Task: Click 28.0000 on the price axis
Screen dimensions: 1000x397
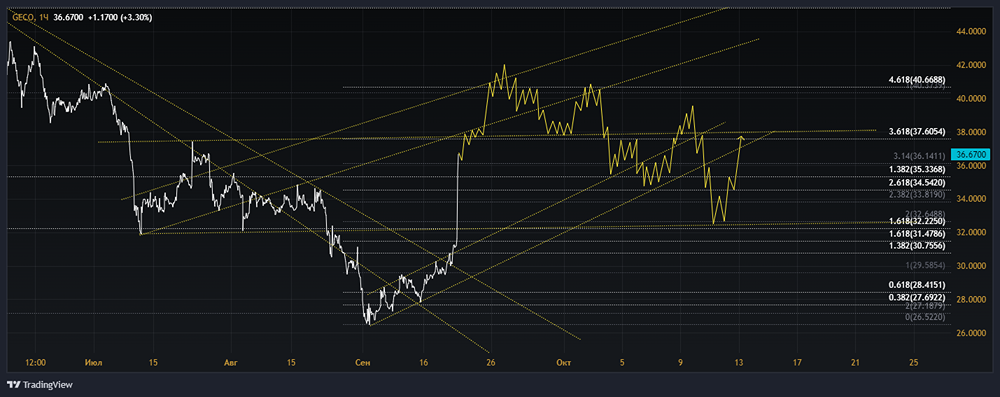Action: [972, 299]
